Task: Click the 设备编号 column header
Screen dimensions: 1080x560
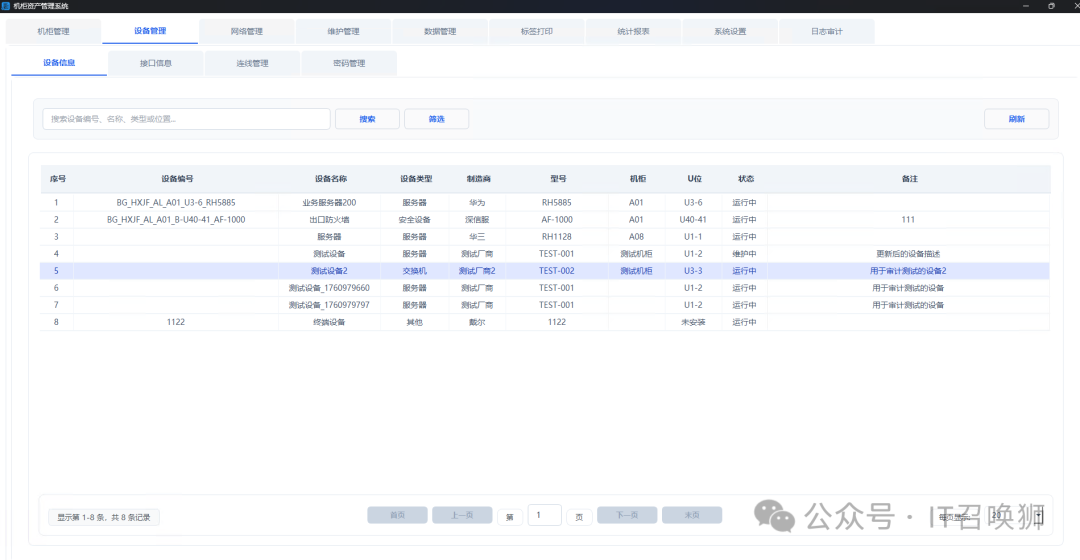Action: click(177, 179)
